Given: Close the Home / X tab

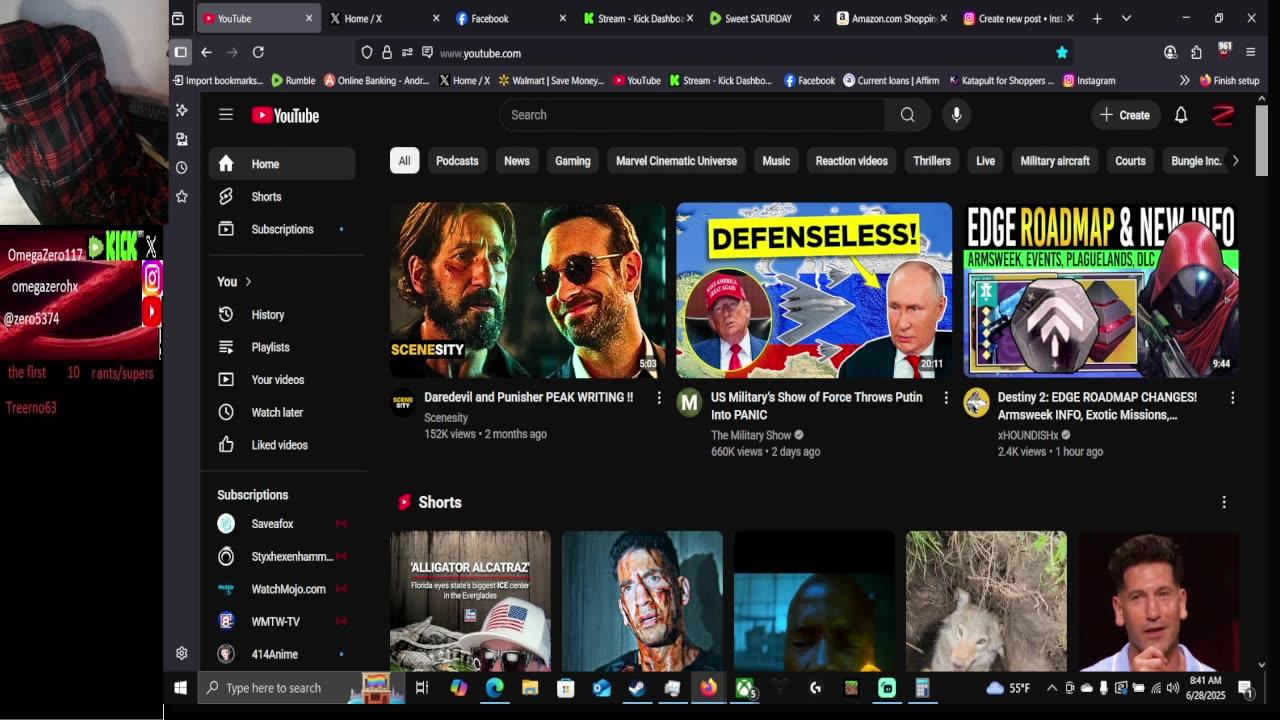Looking at the screenshot, I should tap(436, 18).
